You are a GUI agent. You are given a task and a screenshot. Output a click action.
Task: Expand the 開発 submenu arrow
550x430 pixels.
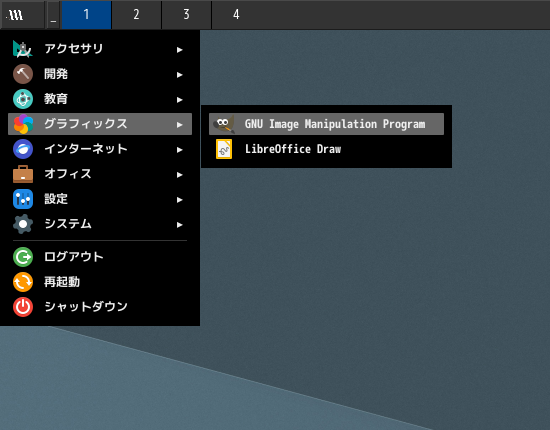[x=180, y=75]
